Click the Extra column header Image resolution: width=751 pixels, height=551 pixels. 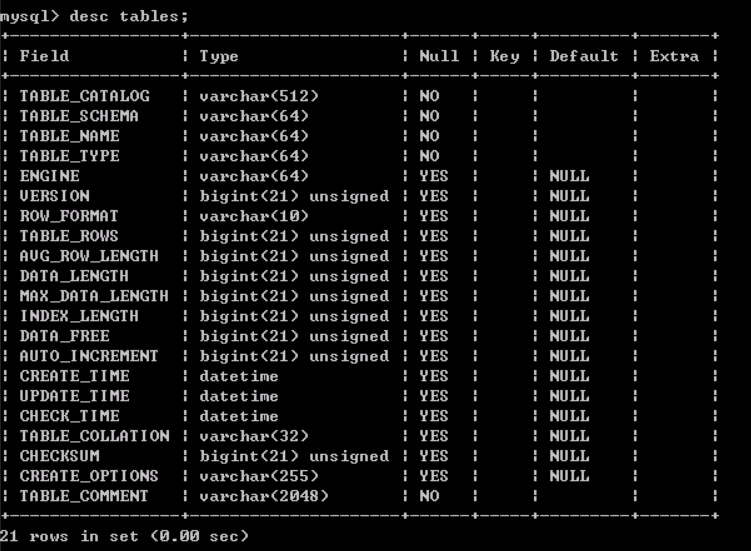click(x=674, y=57)
